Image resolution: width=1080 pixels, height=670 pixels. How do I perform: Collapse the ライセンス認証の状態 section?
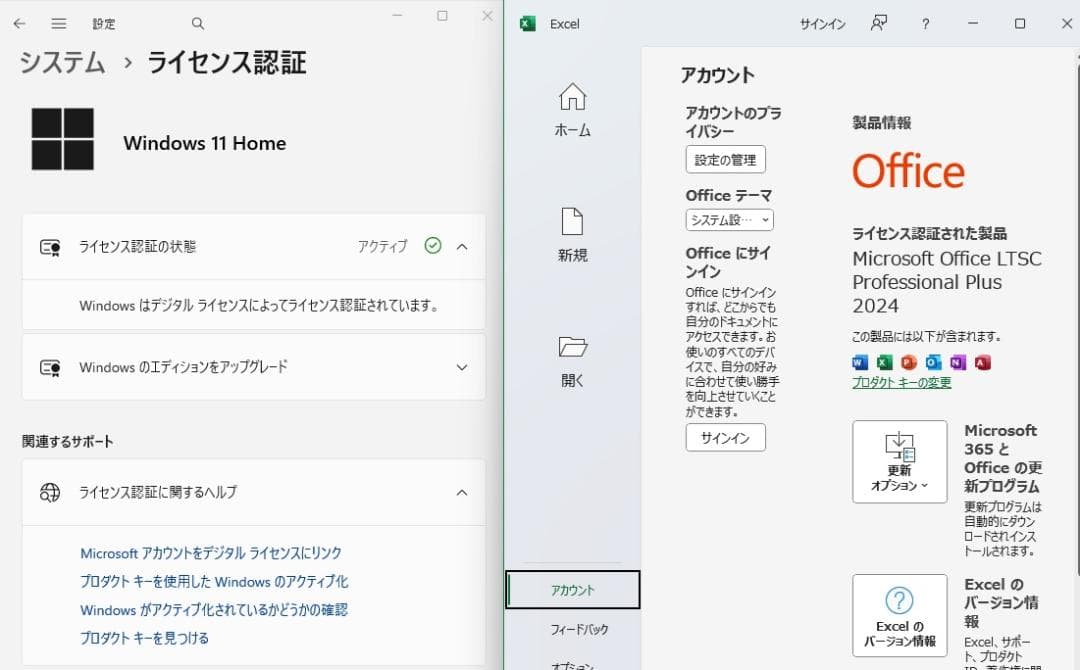click(x=461, y=246)
